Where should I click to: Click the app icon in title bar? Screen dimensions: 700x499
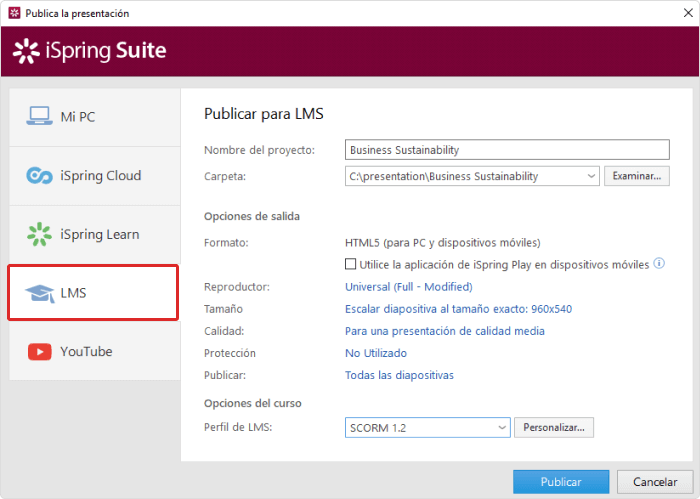14,13
